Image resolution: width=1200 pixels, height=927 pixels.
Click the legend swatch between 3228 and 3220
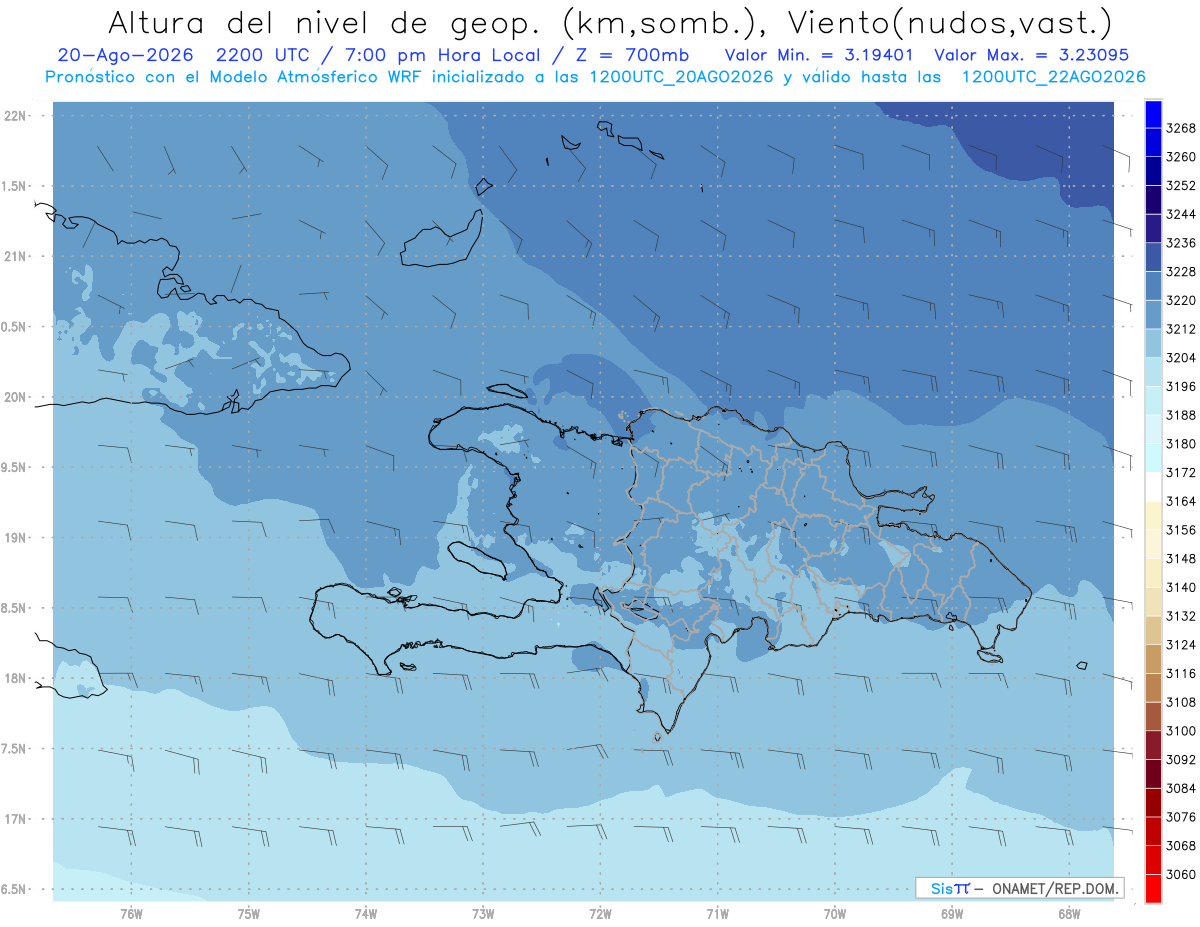coord(1153,286)
